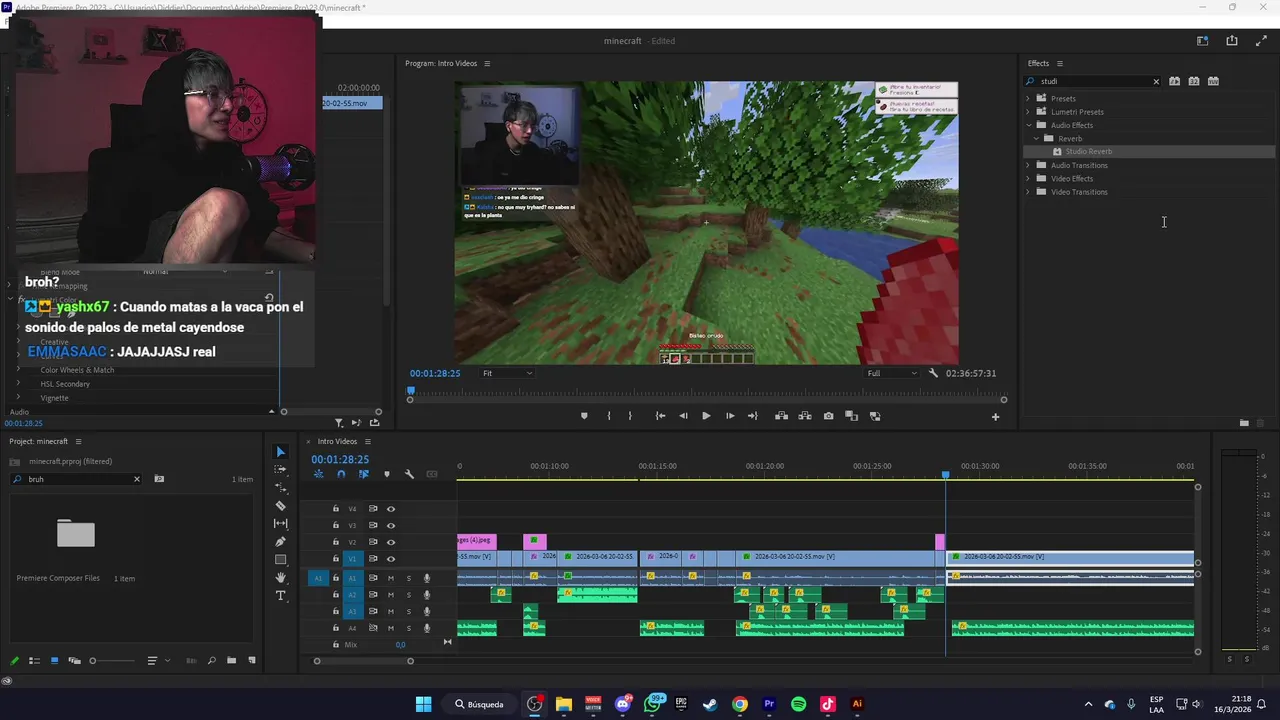Viewport: 1280px width, 720px height.
Task: Select the Pen tool
Action: 281,542
